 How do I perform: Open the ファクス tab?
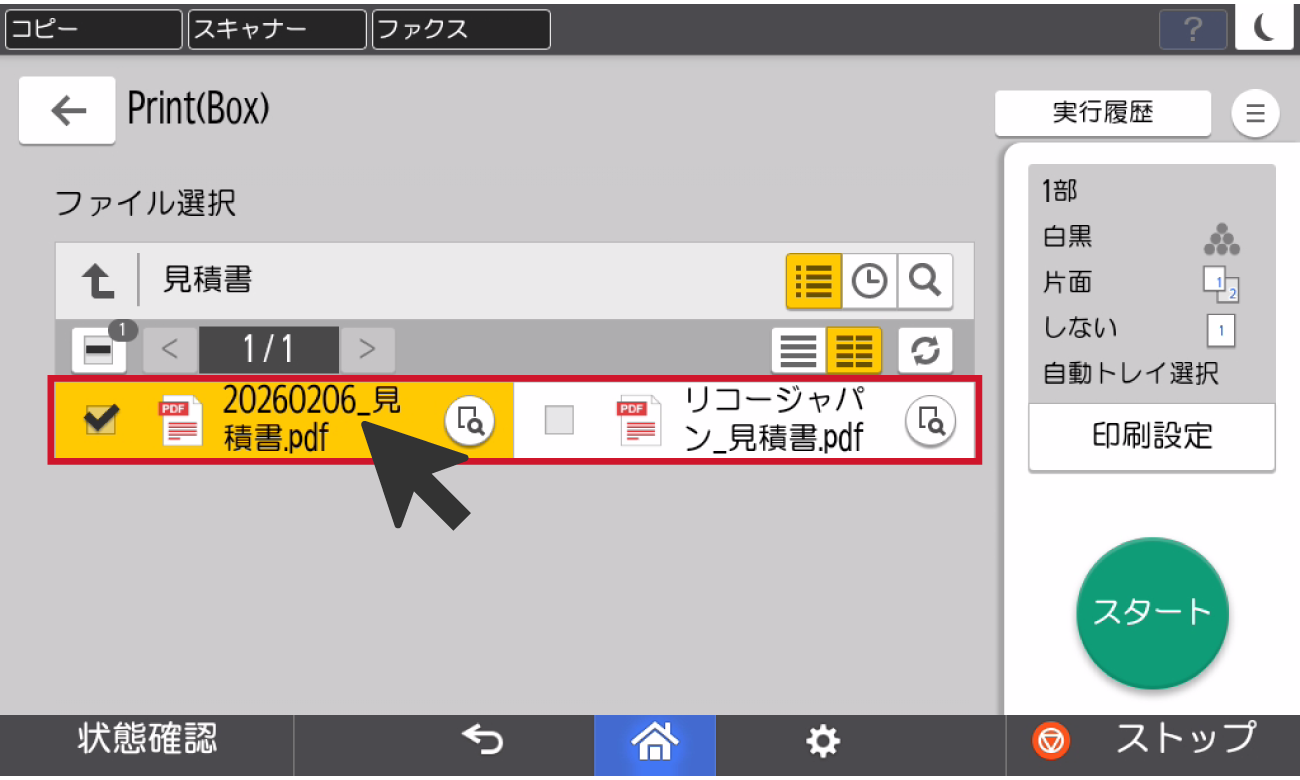pyautogui.click(x=461, y=29)
